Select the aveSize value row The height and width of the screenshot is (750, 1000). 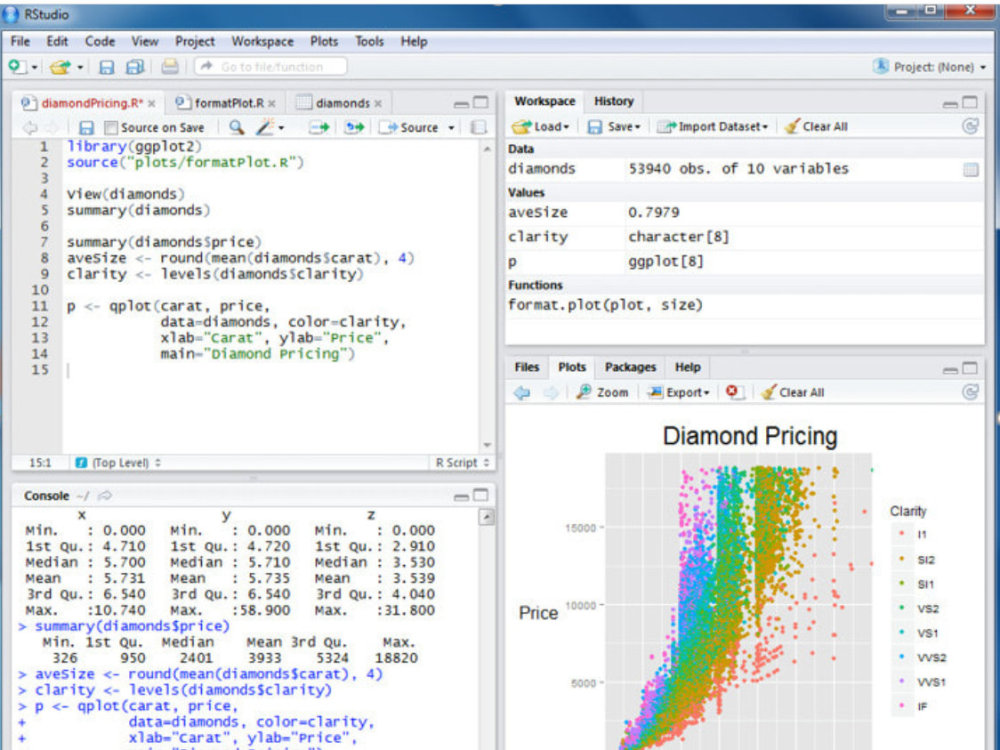744,212
